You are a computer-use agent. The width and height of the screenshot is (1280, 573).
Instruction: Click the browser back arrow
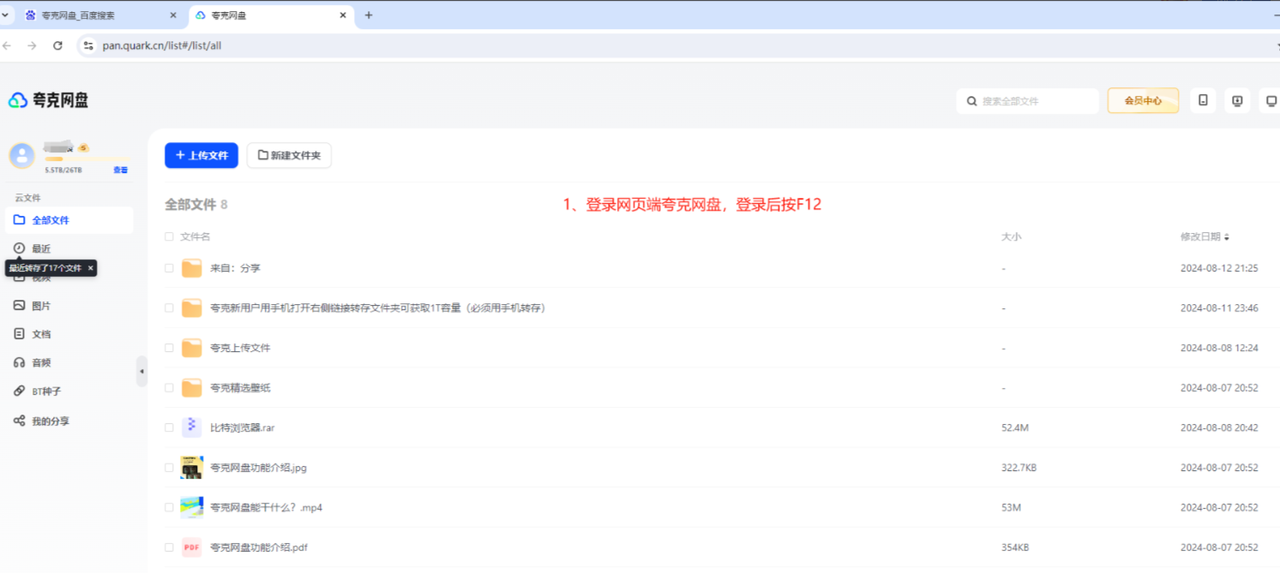8,46
